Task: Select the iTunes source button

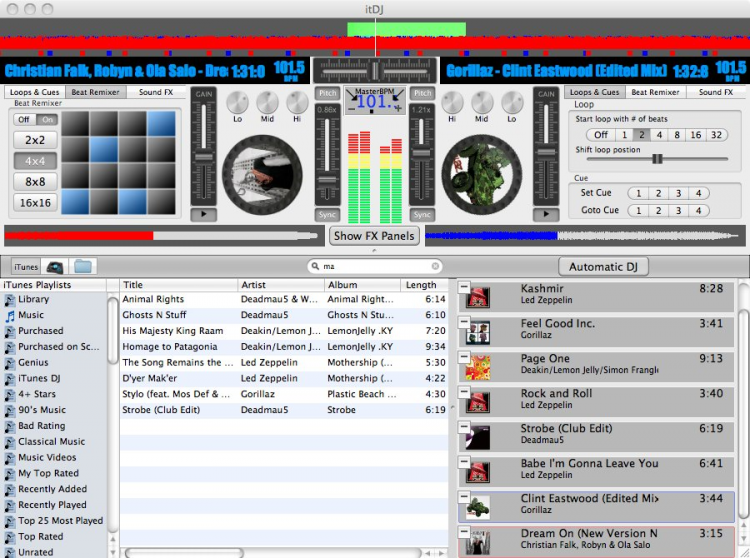Action: (x=26, y=267)
